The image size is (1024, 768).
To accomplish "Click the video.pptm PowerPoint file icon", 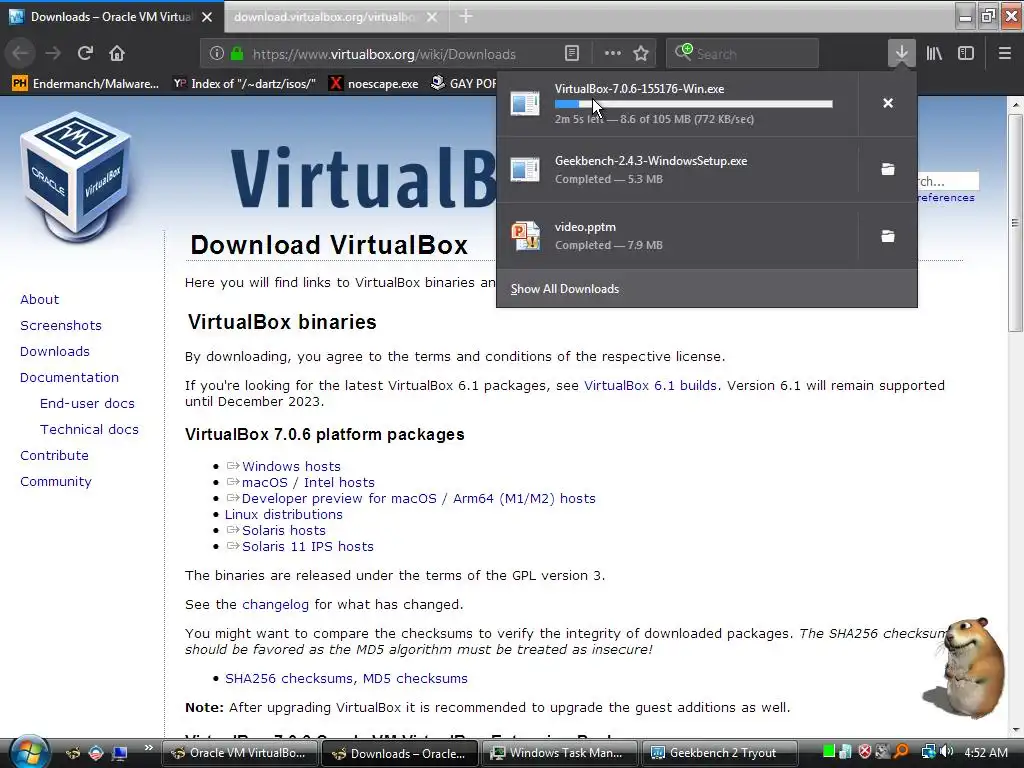I will (x=526, y=236).
